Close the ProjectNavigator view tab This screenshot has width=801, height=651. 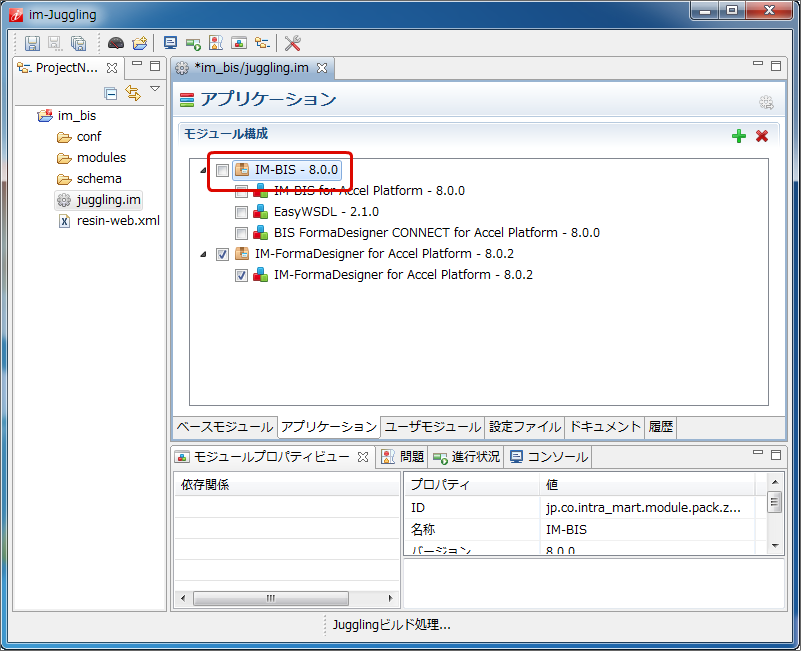(x=112, y=68)
